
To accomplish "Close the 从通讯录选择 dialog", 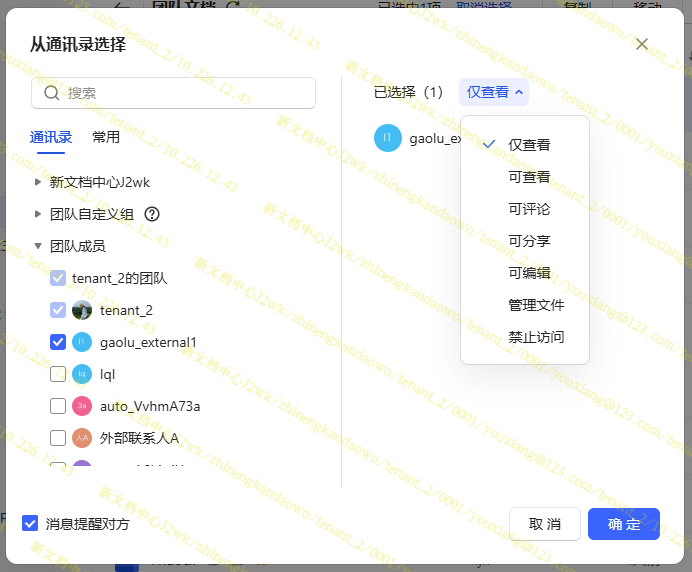I will [x=642, y=44].
